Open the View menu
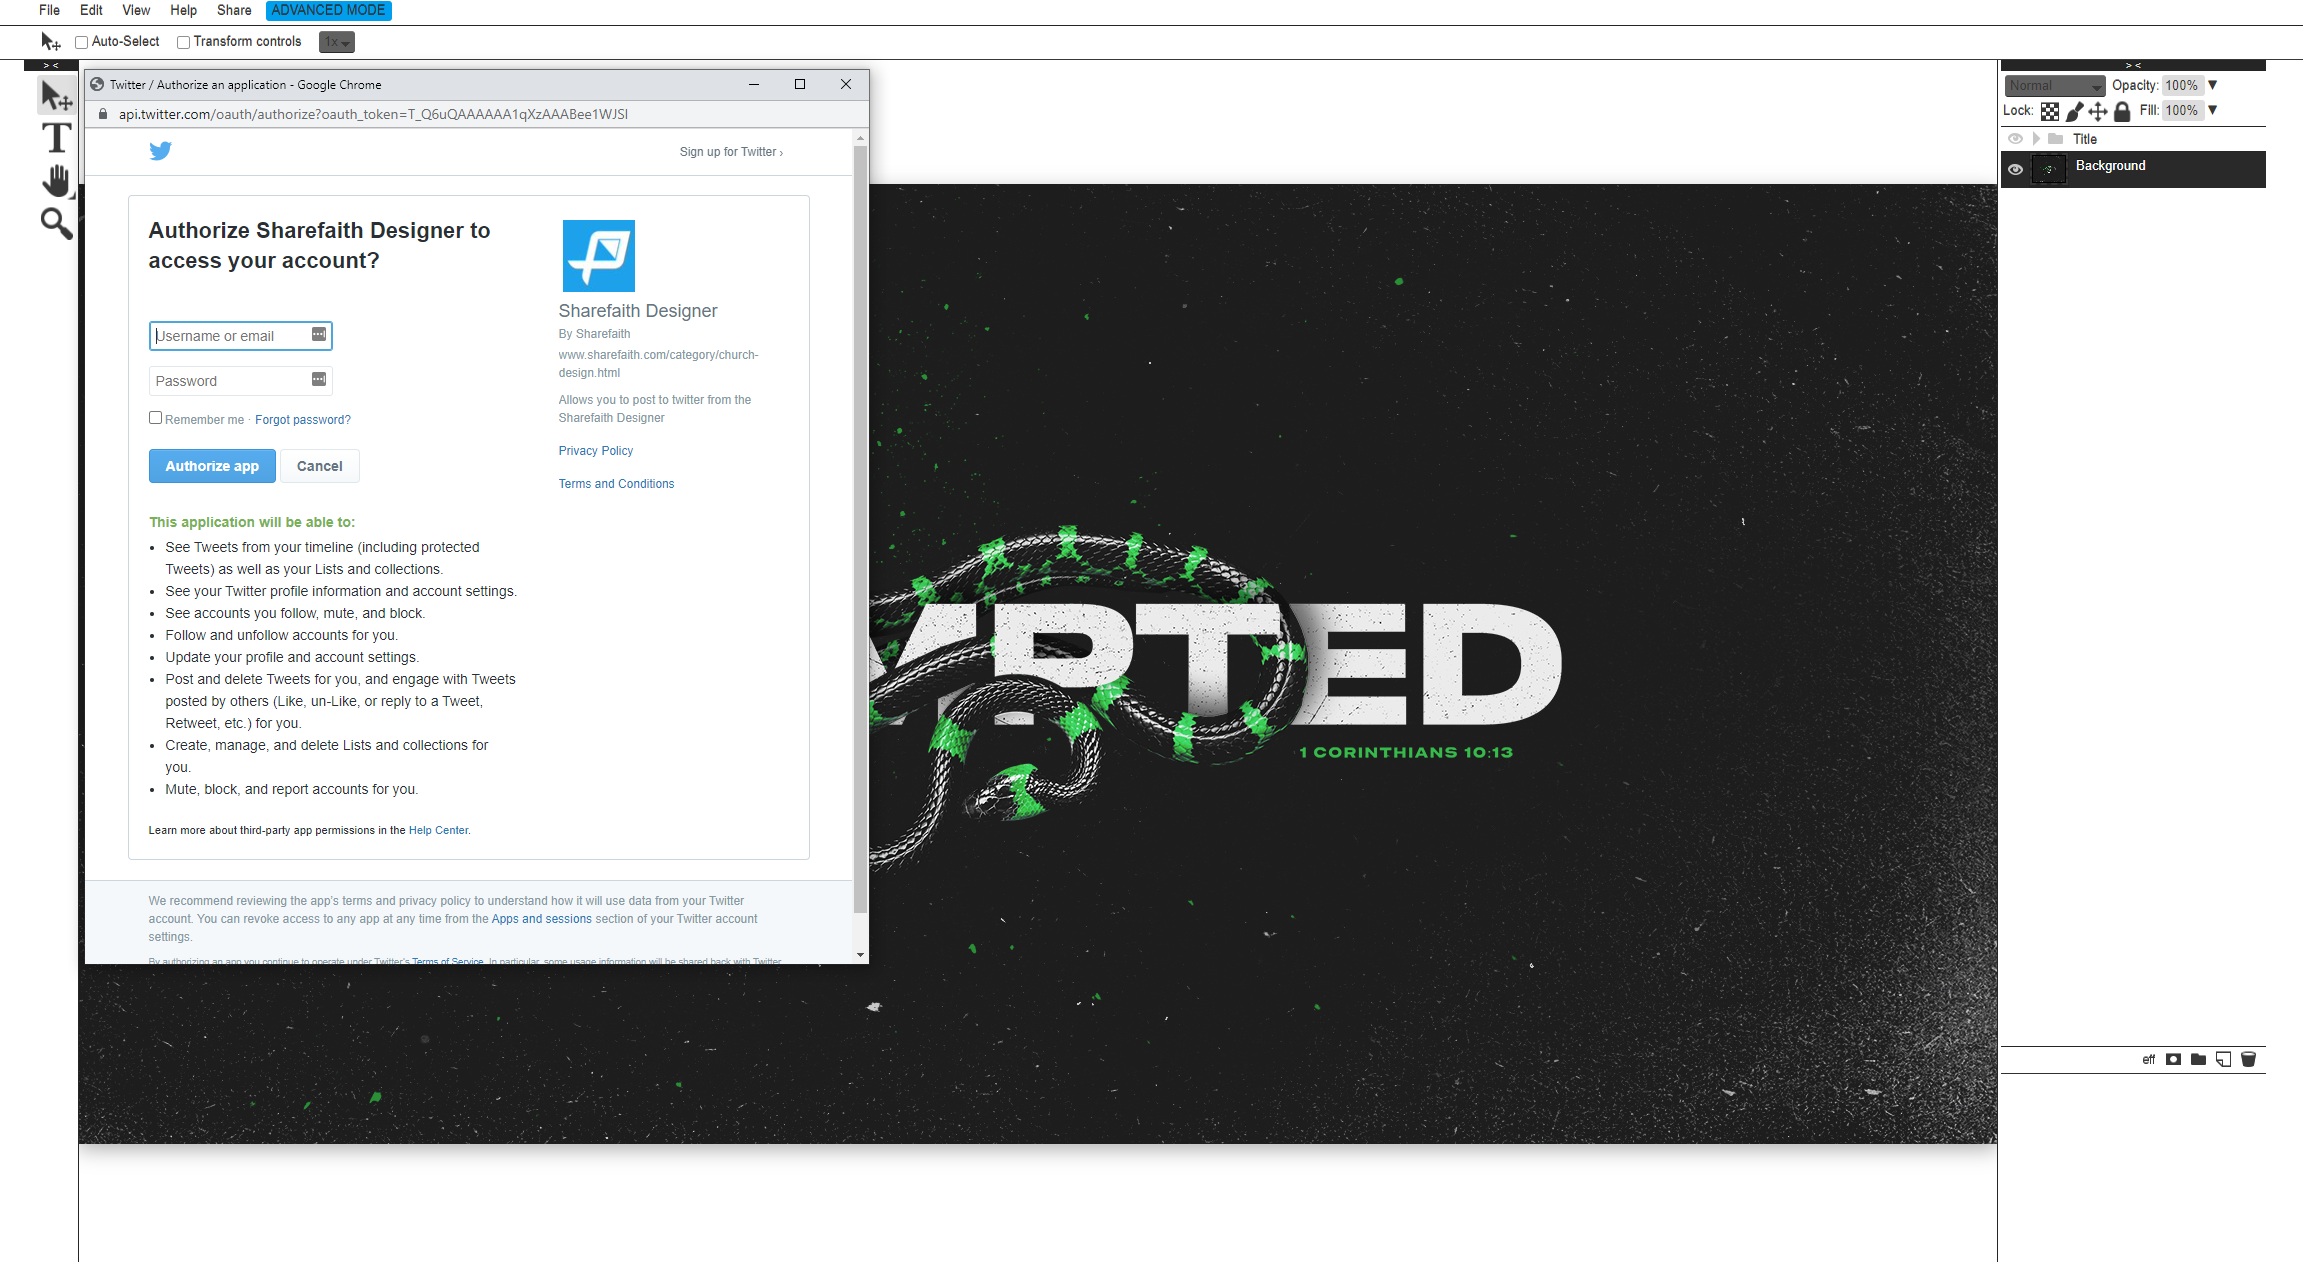This screenshot has height=1262, width=2303. click(136, 10)
